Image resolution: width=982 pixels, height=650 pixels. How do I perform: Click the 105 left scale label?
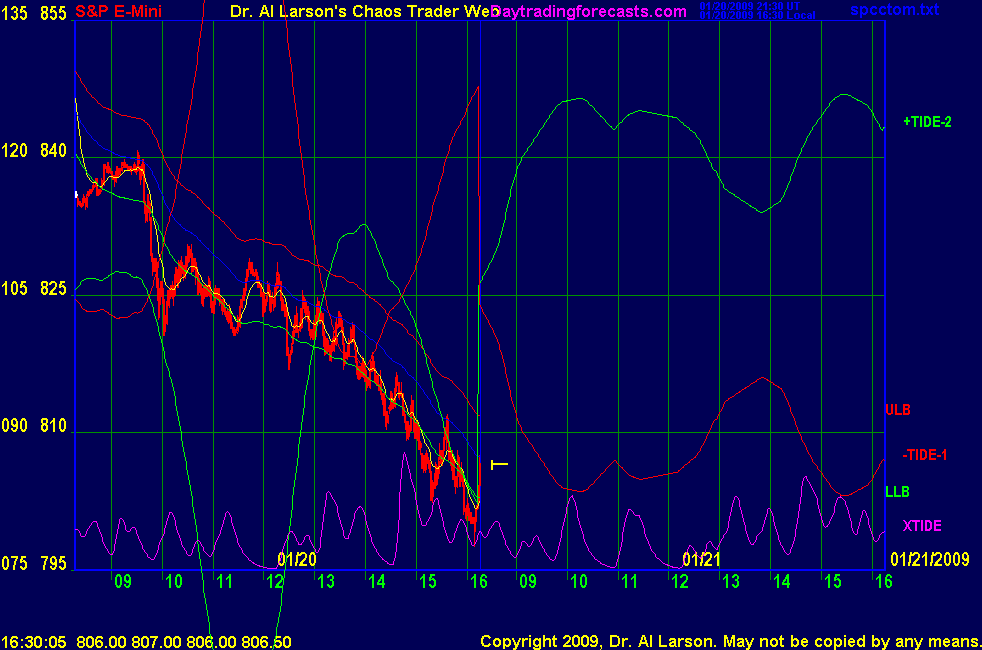[14, 289]
